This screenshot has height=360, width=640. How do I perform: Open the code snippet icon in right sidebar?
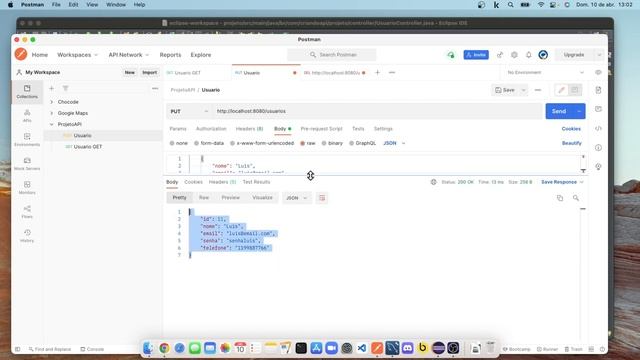point(598,128)
